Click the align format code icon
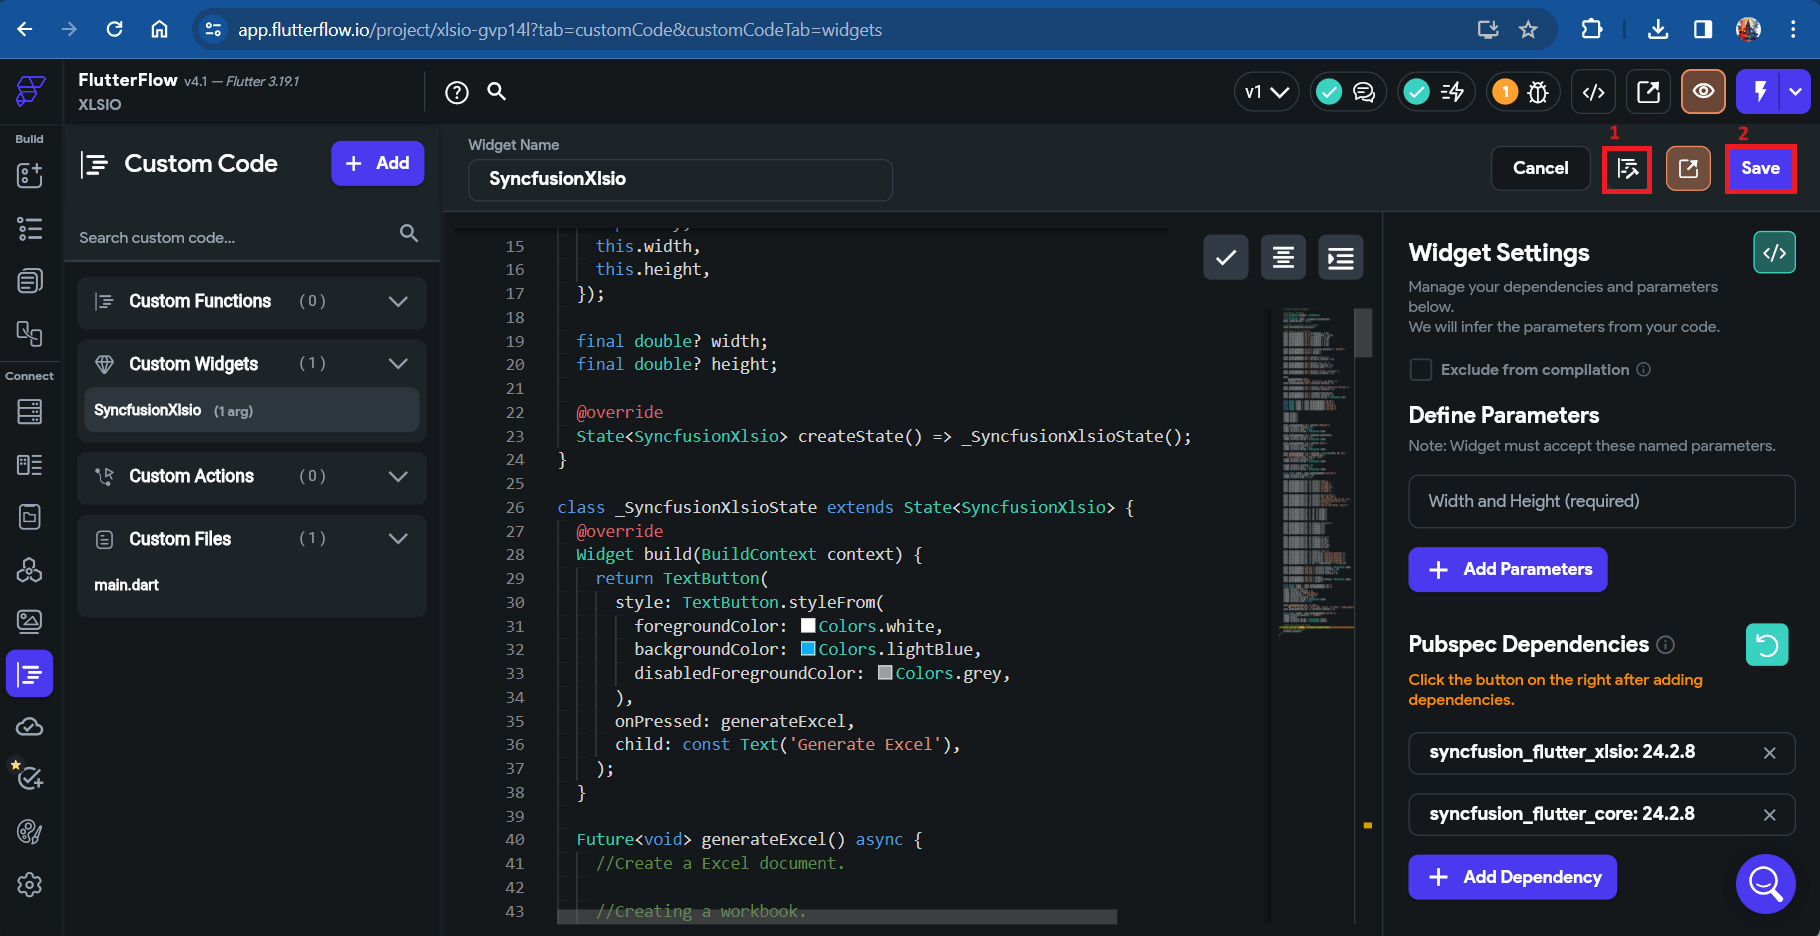Image resolution: width=1820 pixels, height=936 pixels. (1283, 258)
